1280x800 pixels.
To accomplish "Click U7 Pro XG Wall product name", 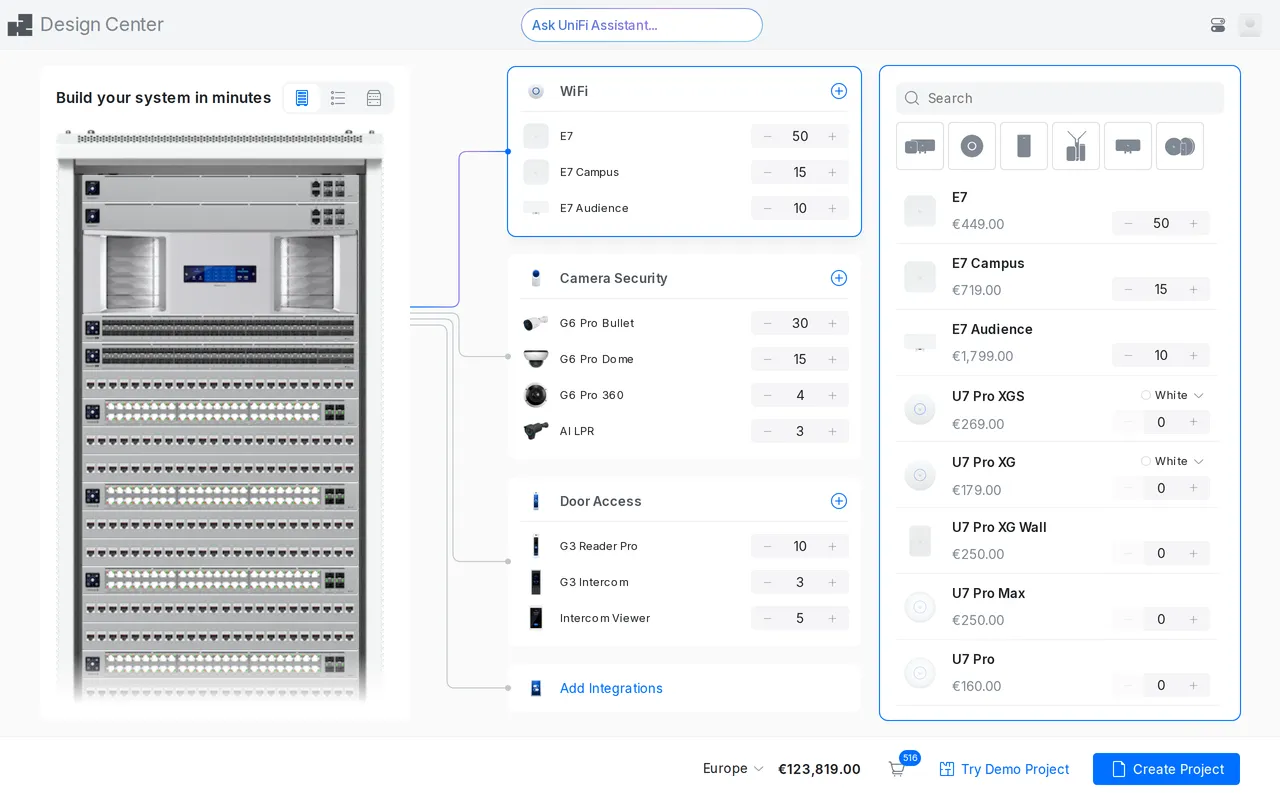I will pos(999,527).
